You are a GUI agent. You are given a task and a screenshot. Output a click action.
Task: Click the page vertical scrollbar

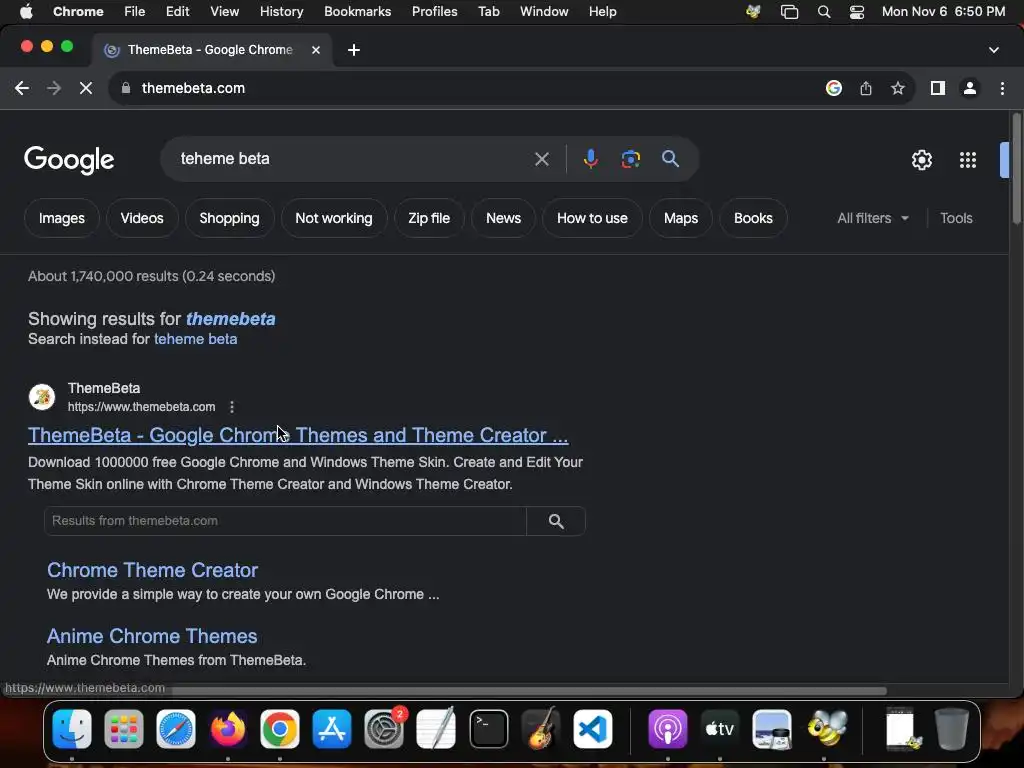1016,169
